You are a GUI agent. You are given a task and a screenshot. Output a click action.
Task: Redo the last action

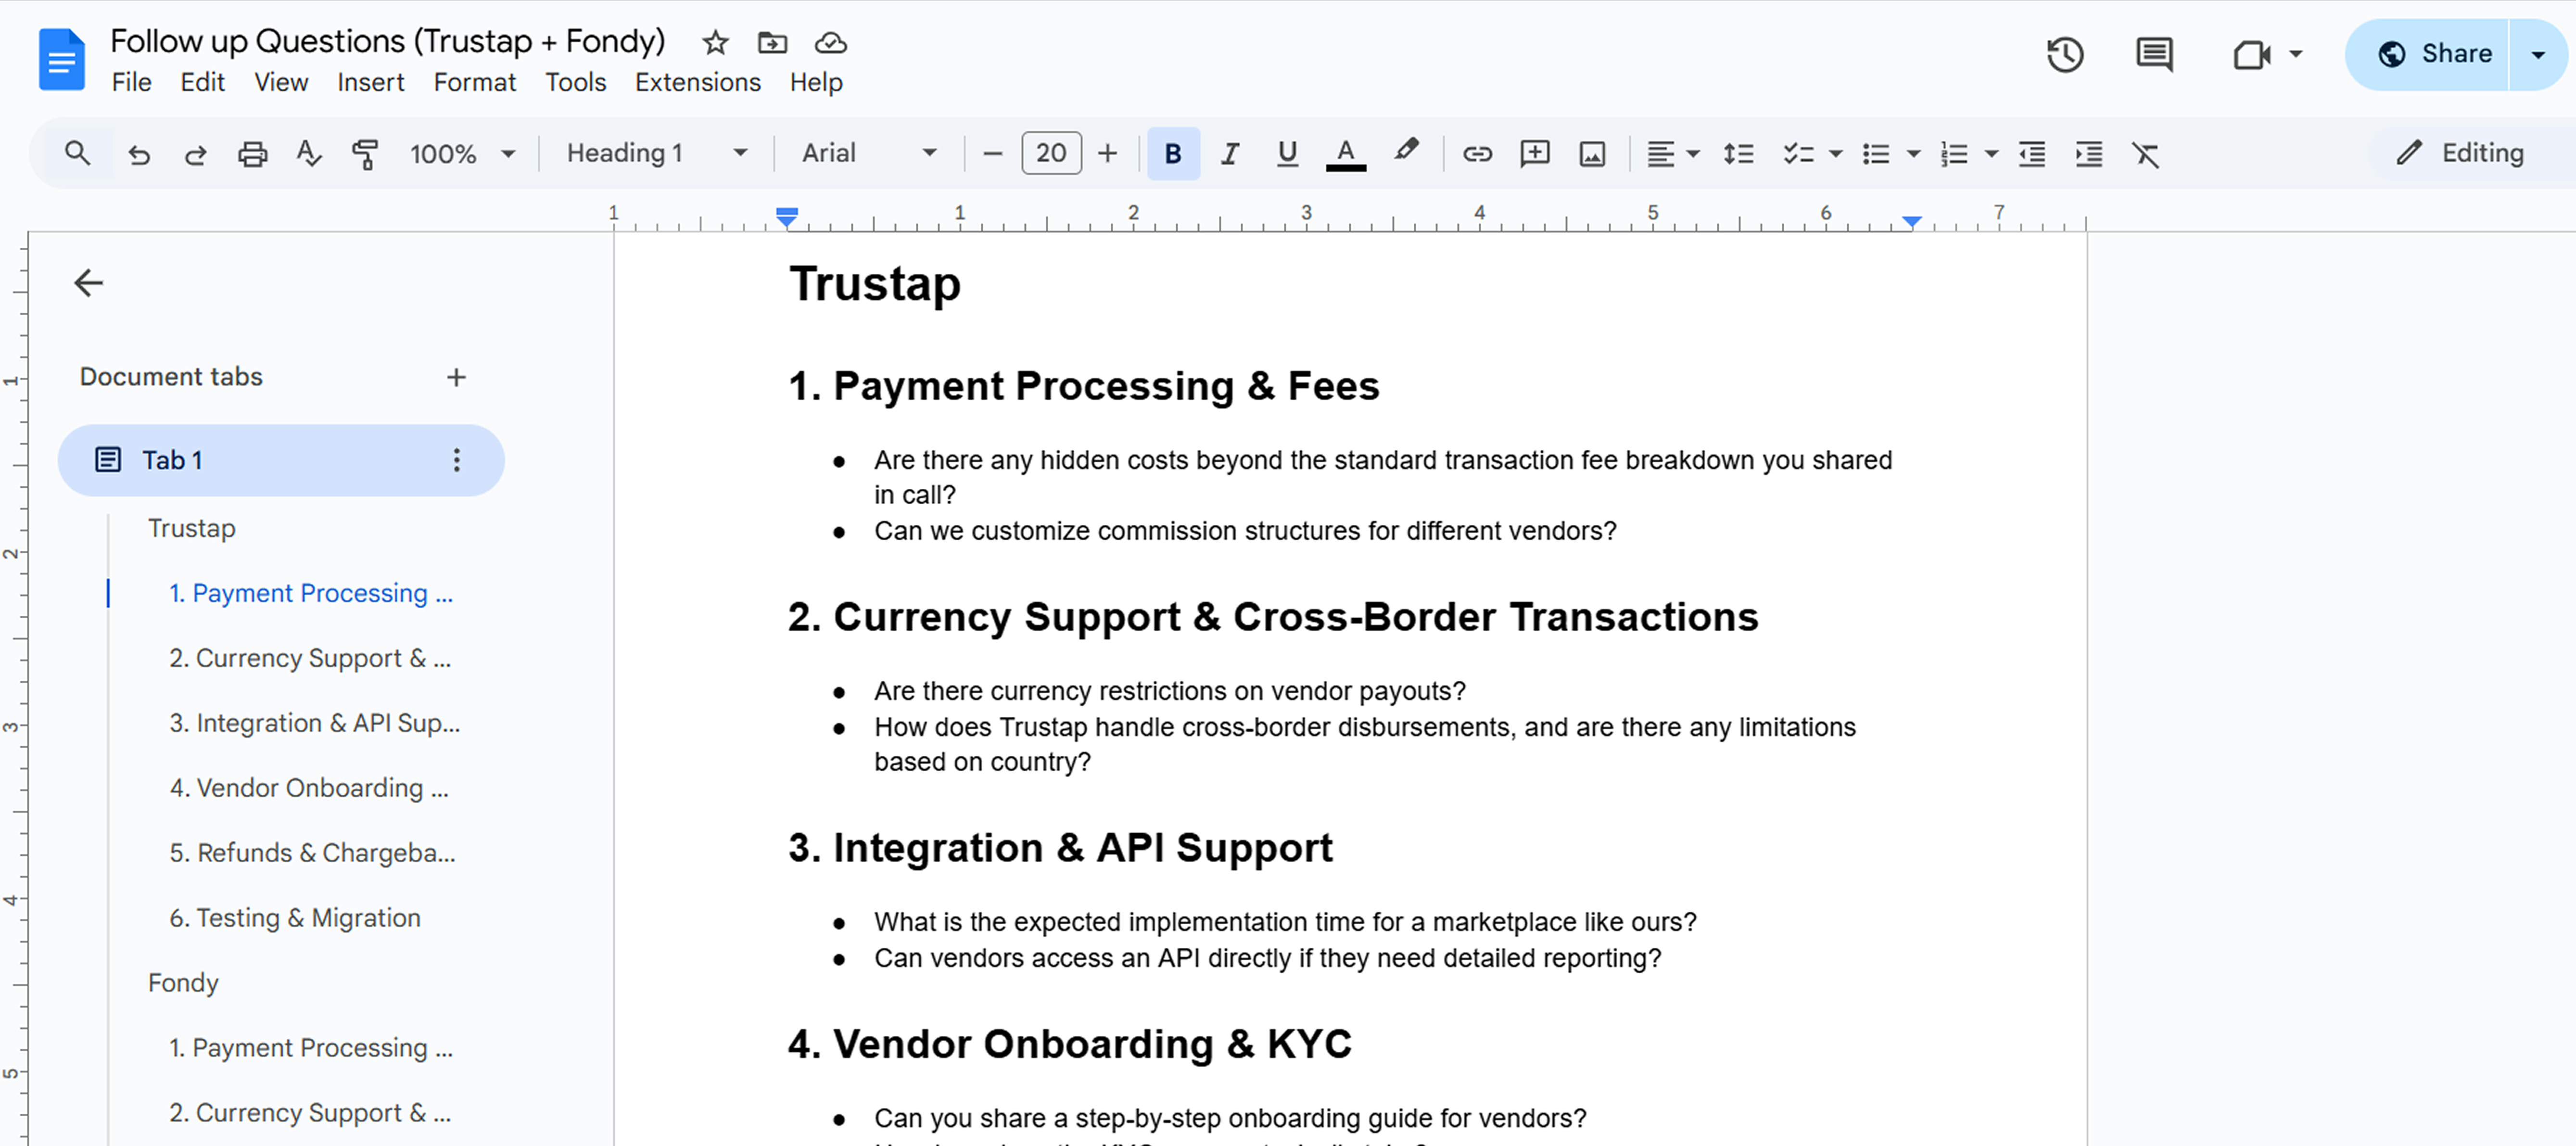[196, 154]
